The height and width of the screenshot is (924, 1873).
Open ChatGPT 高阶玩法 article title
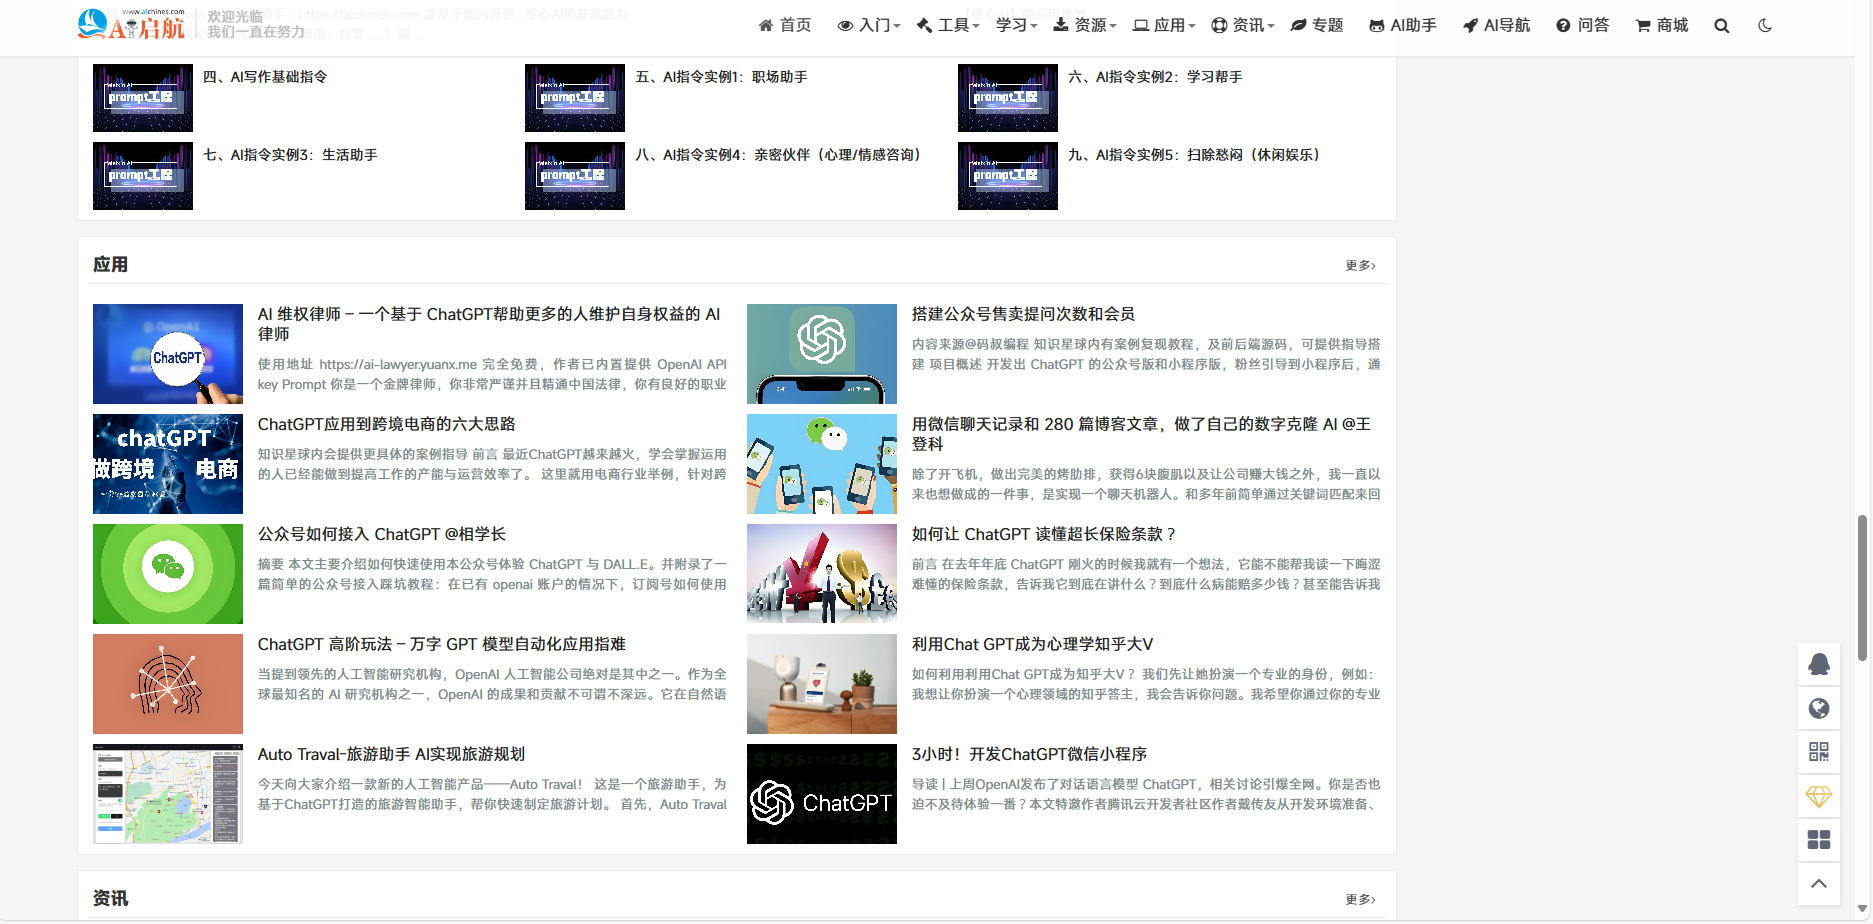442,644
